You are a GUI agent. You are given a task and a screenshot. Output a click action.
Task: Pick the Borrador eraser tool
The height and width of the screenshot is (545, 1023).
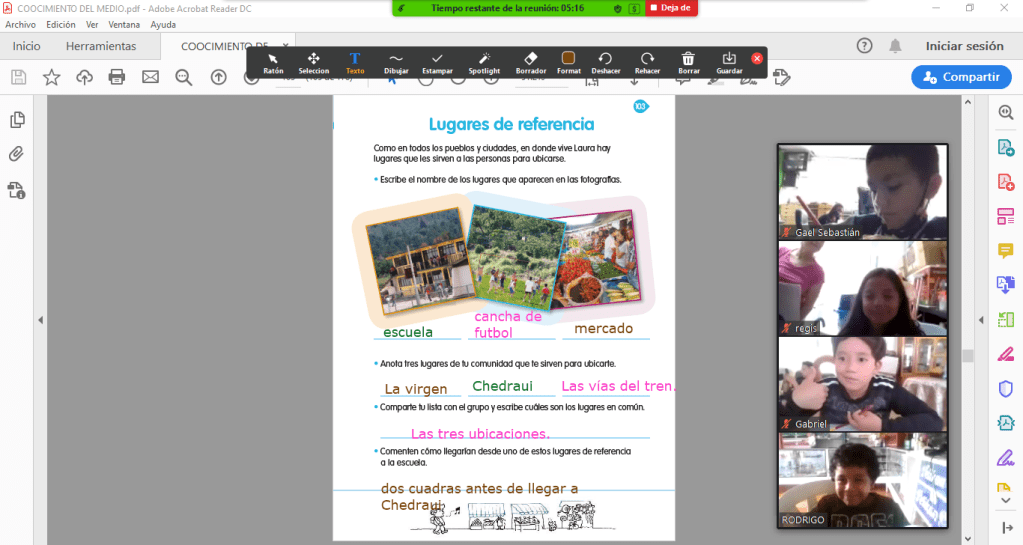tap(530, 63)
